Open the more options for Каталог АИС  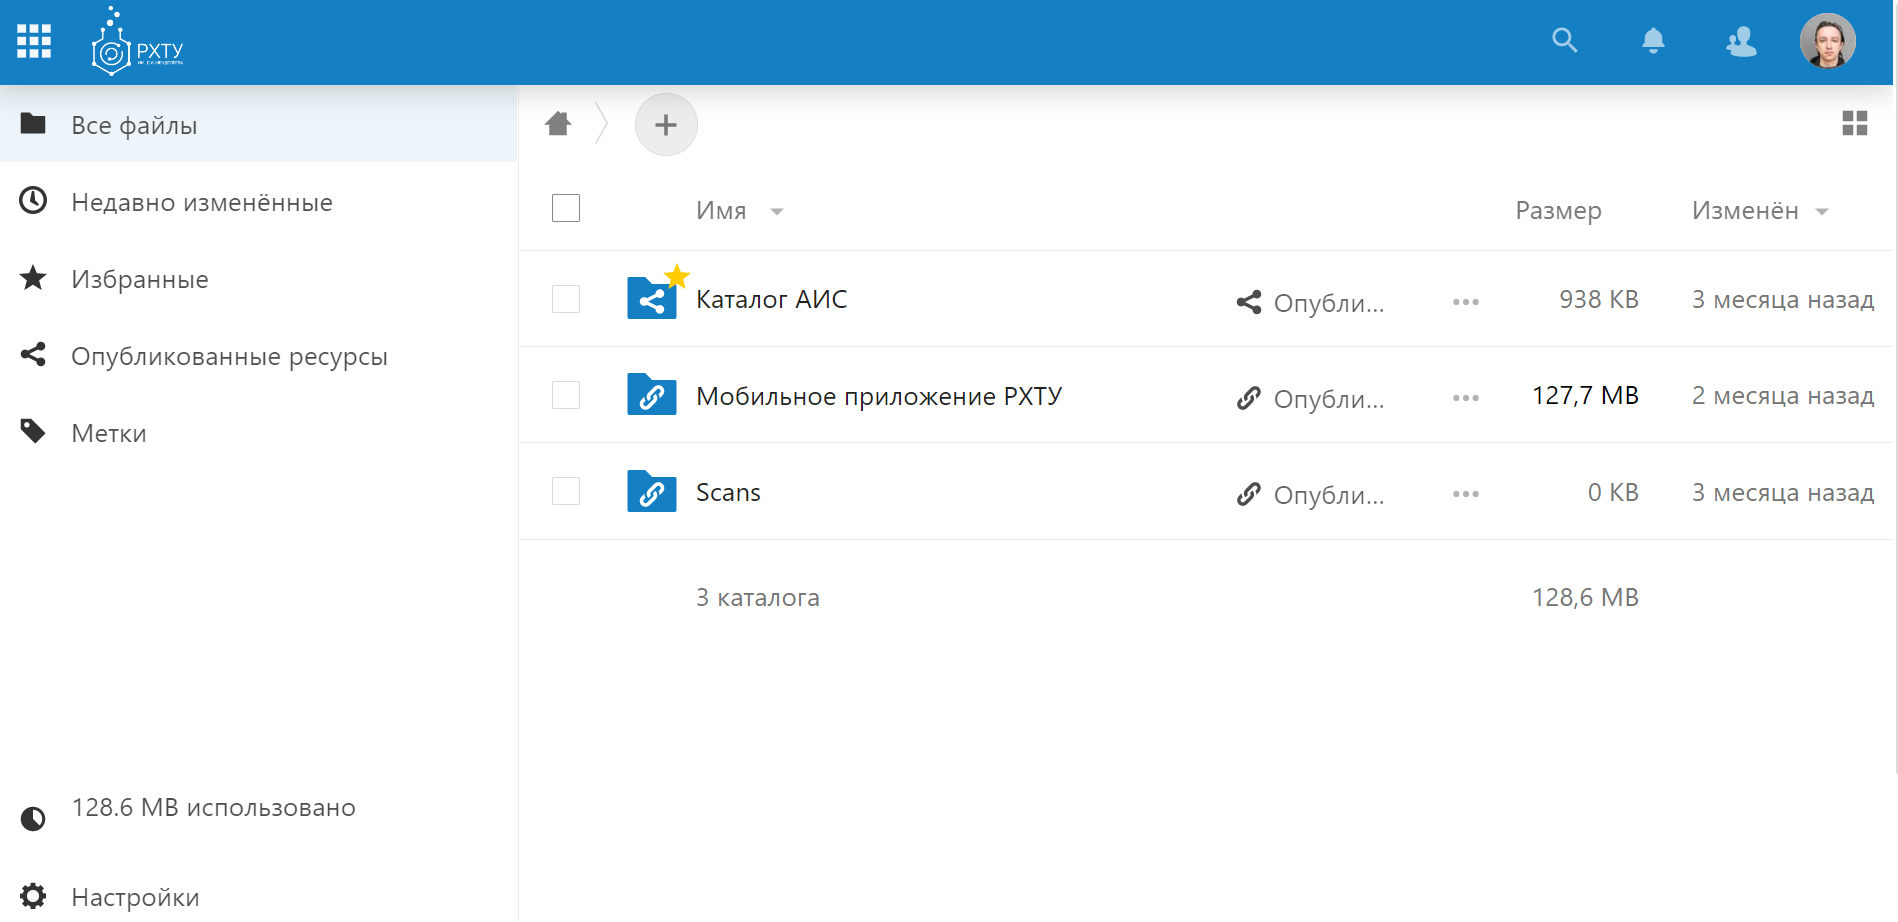[1465, 302]
